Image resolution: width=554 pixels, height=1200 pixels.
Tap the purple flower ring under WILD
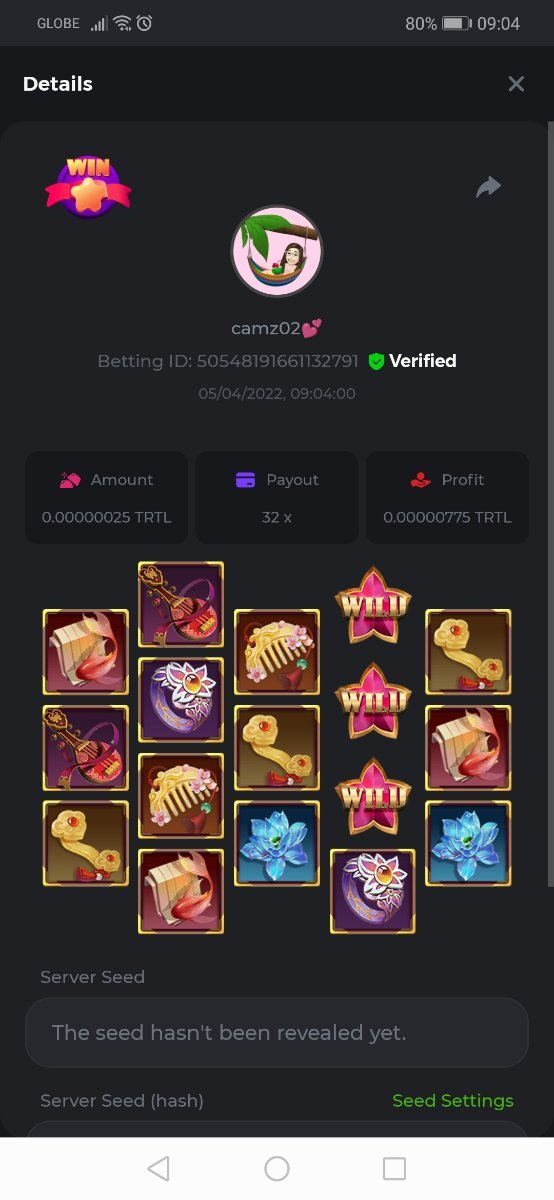pos(373,891)
